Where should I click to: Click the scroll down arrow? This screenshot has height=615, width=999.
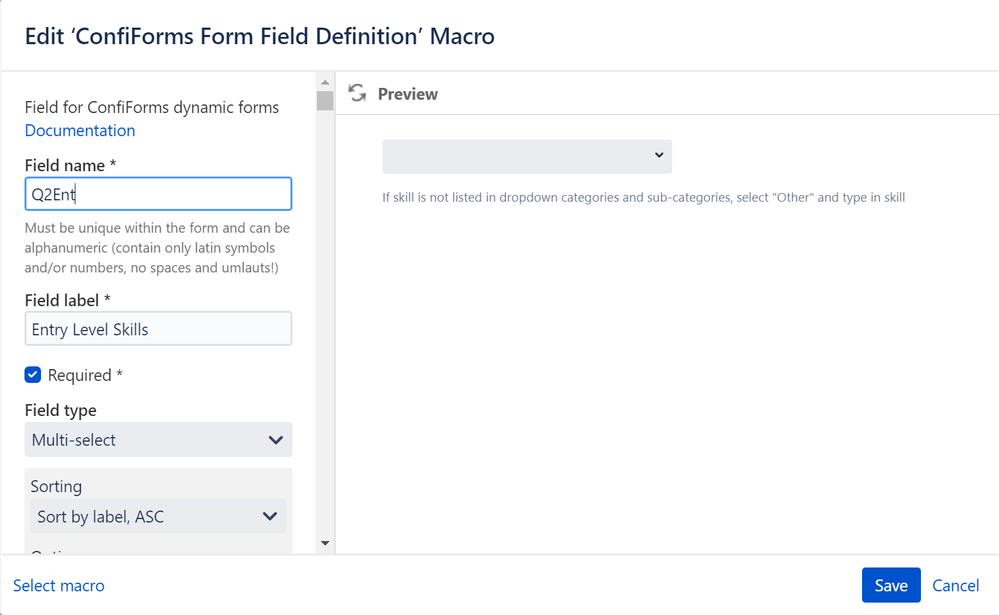(x=325, y=543)
